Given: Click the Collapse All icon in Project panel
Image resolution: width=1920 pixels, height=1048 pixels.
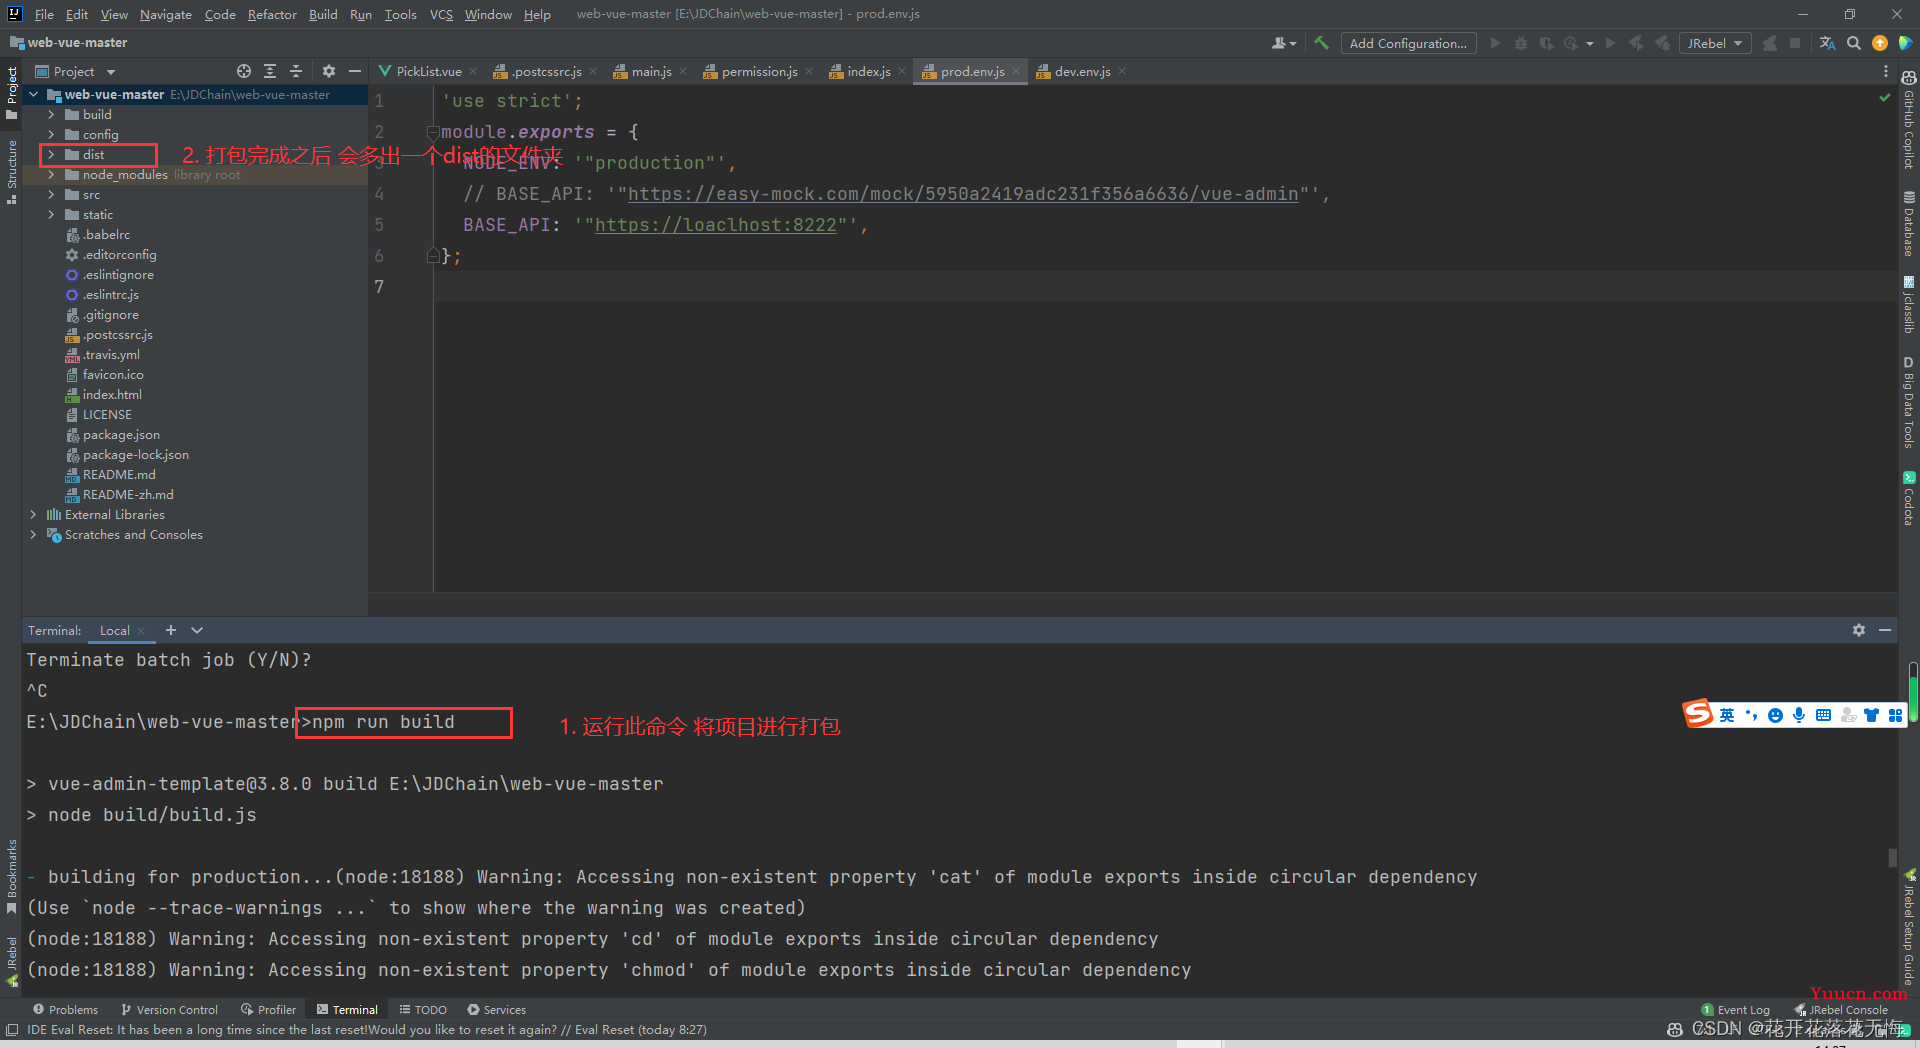Looking at the screenshot, I should coord(296,71).
